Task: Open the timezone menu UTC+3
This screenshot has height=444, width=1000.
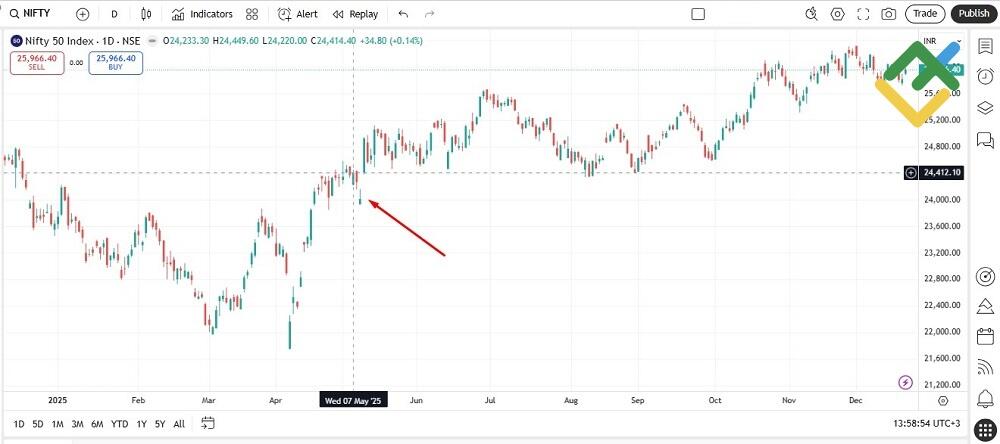Action: click(934, 424)
